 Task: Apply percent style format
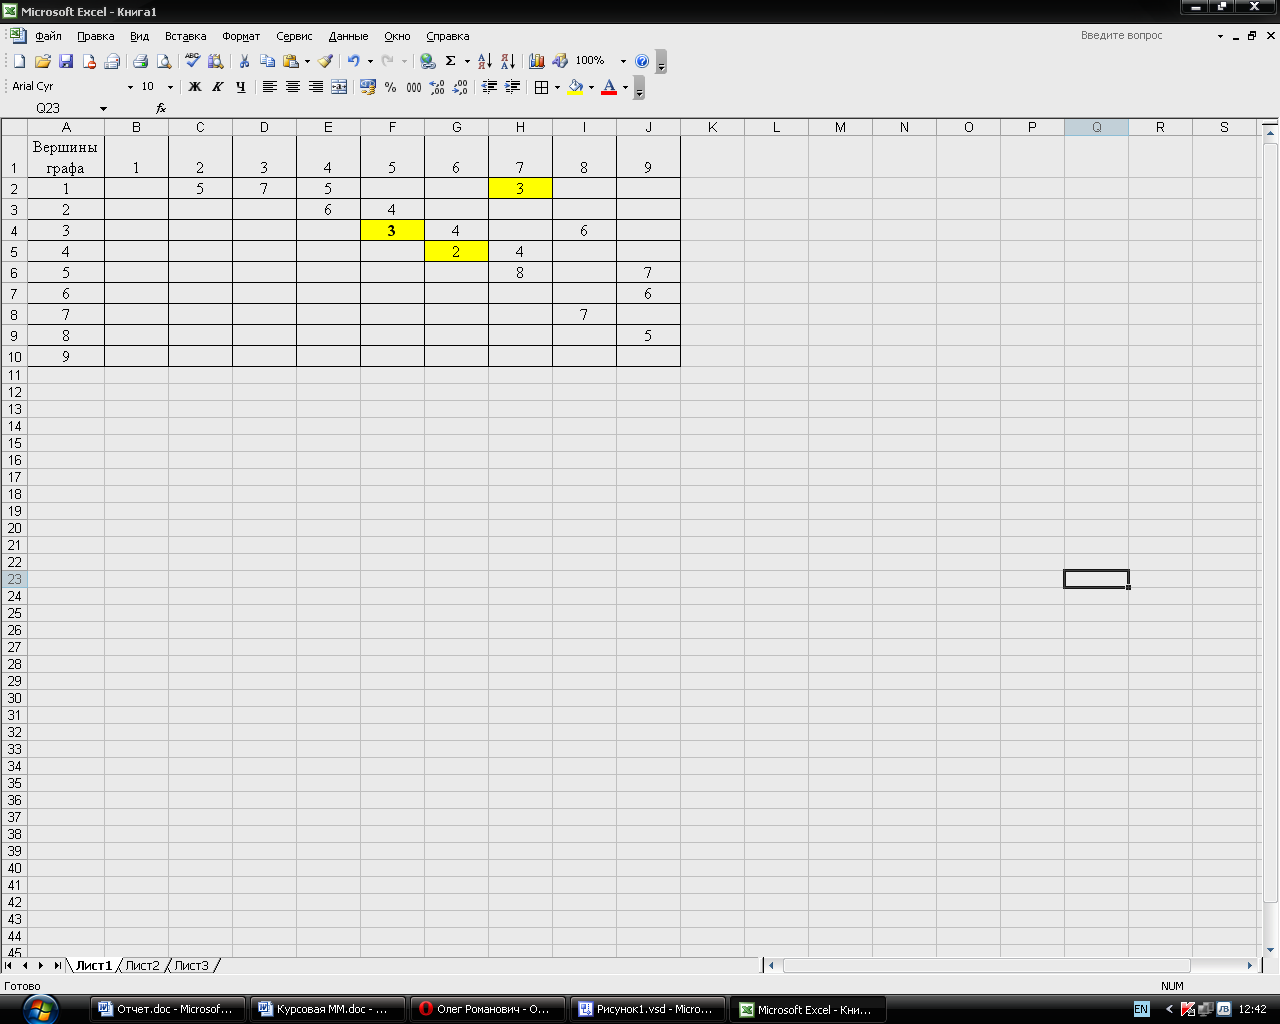(390, 87)
